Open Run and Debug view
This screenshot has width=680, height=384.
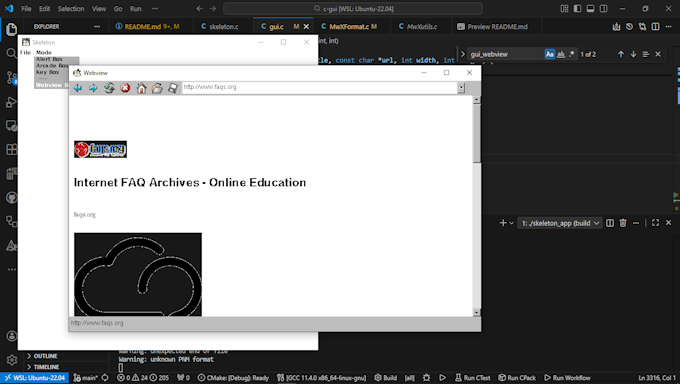[11, 102]
